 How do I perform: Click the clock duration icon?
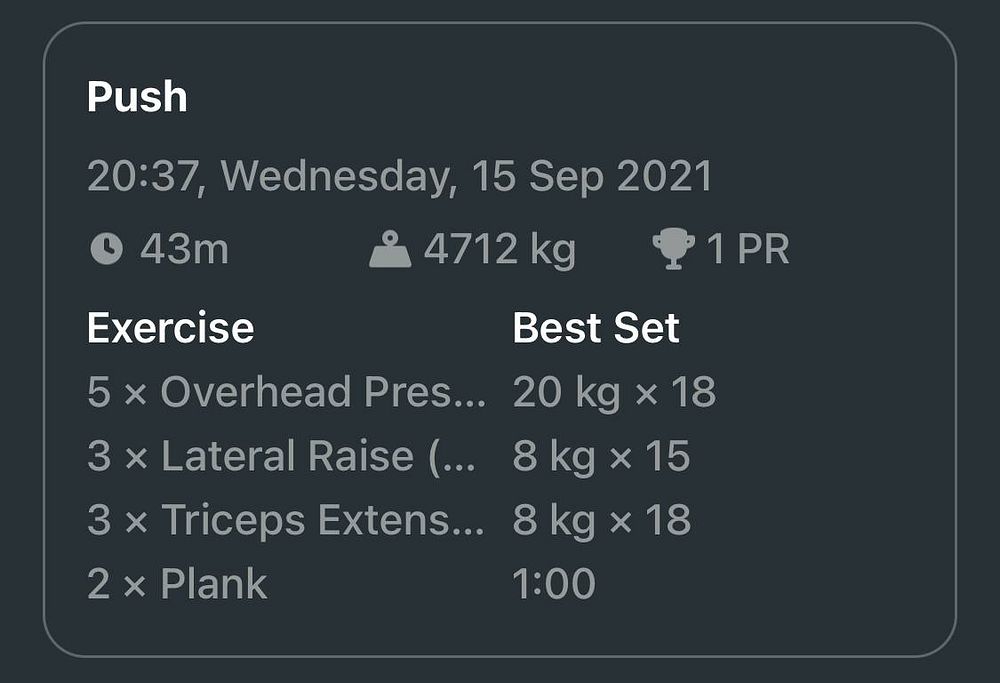107,249
